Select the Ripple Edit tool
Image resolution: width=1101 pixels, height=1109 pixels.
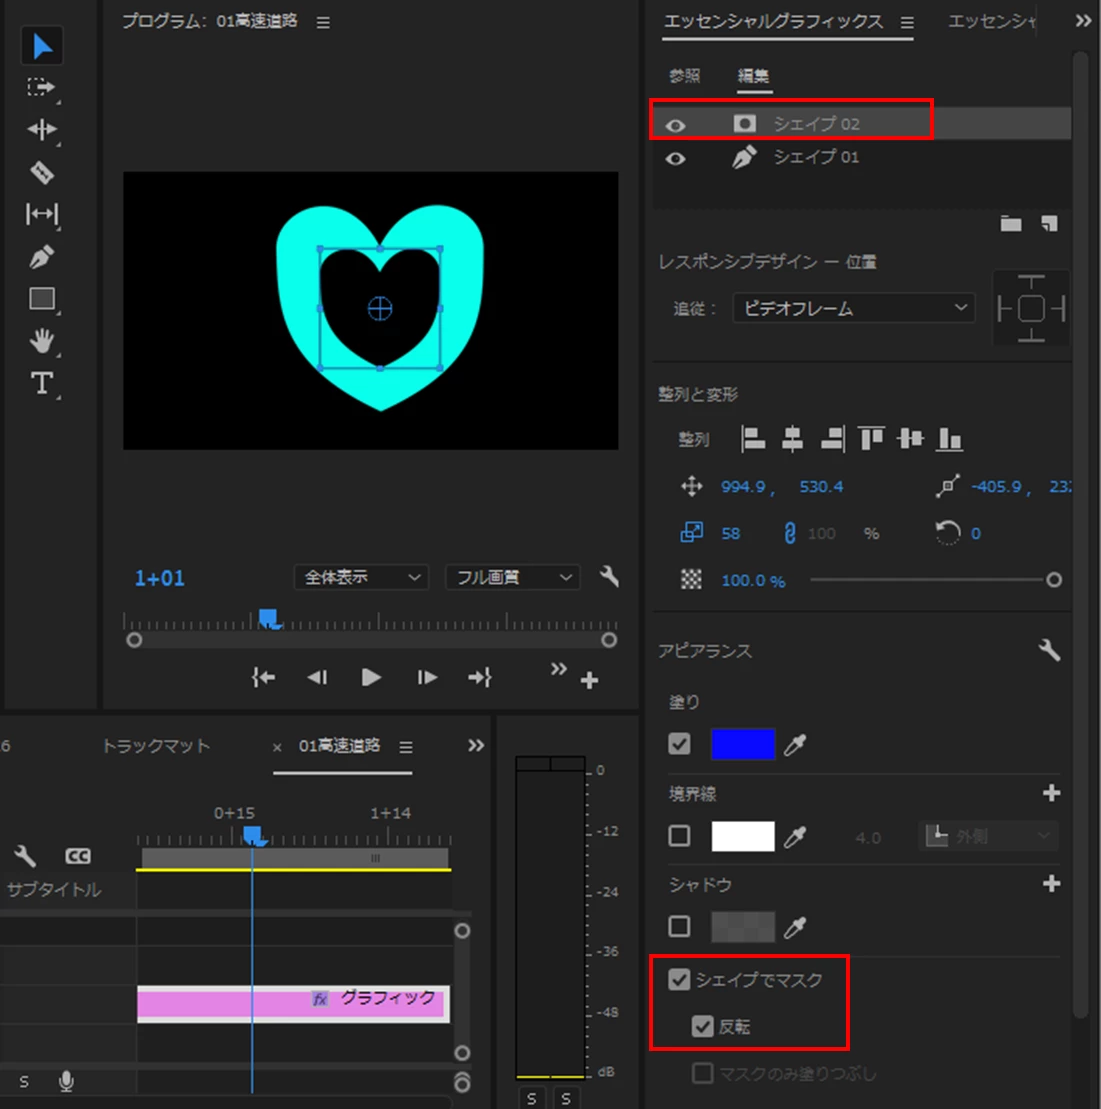point(42,129)
